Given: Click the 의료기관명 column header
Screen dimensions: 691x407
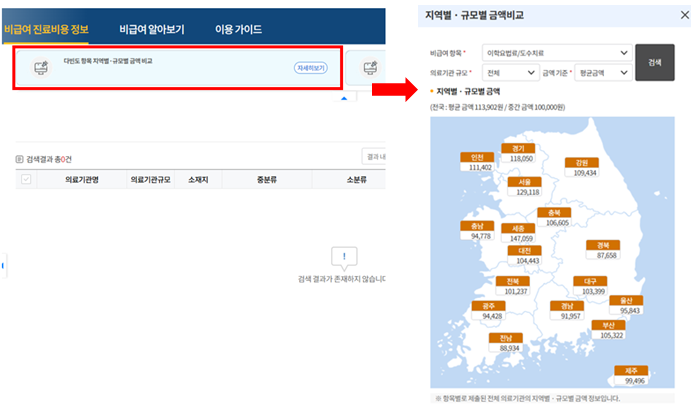Looking at the screenshot, I should (82, 180).
